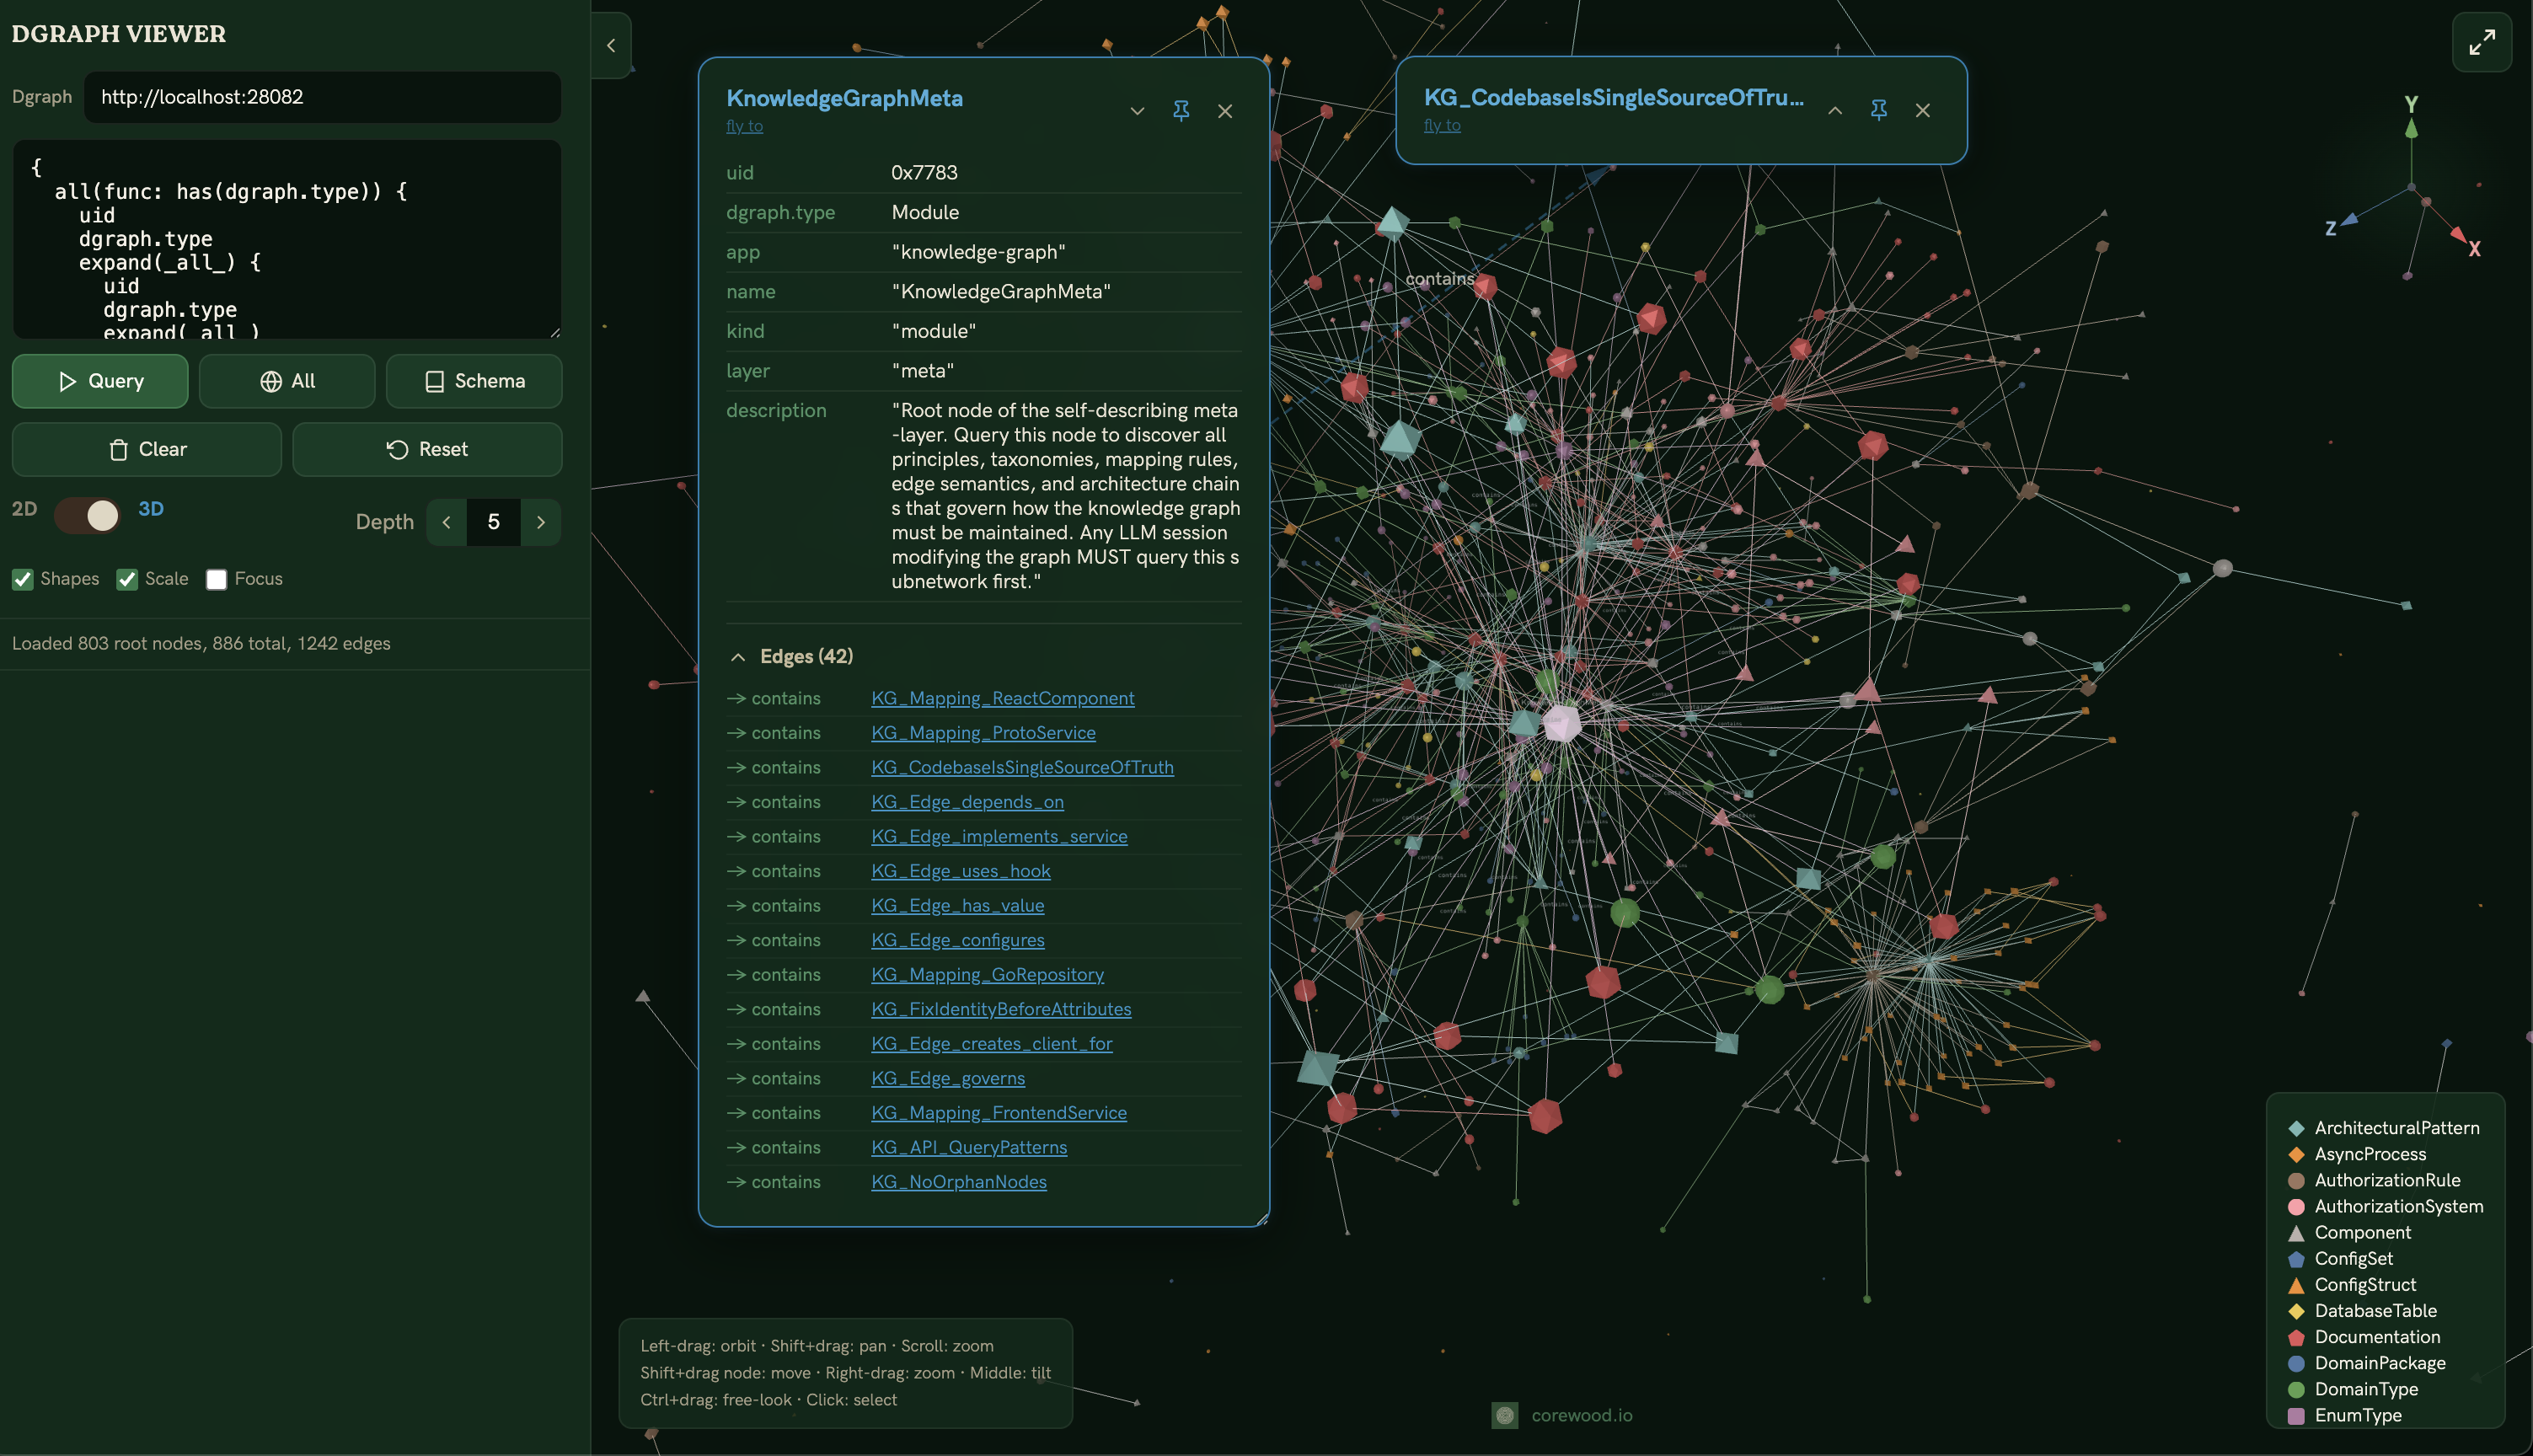Open the KG_NoOrphanNodes link
The image size is (2533, 1456).
coord(958,1181)
